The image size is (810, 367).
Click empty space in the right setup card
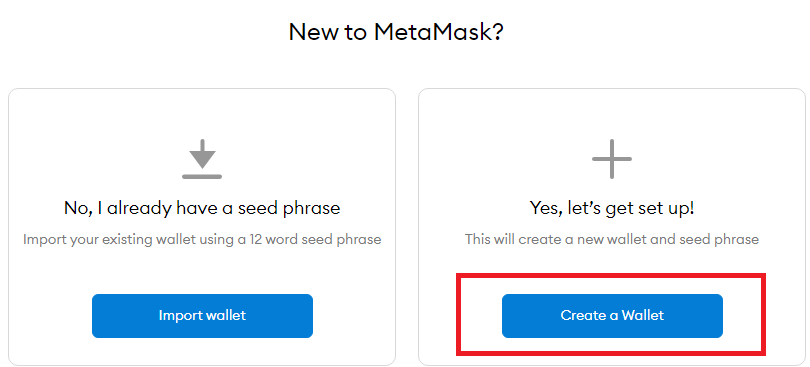pyautogui.click(x=612, y=116)
